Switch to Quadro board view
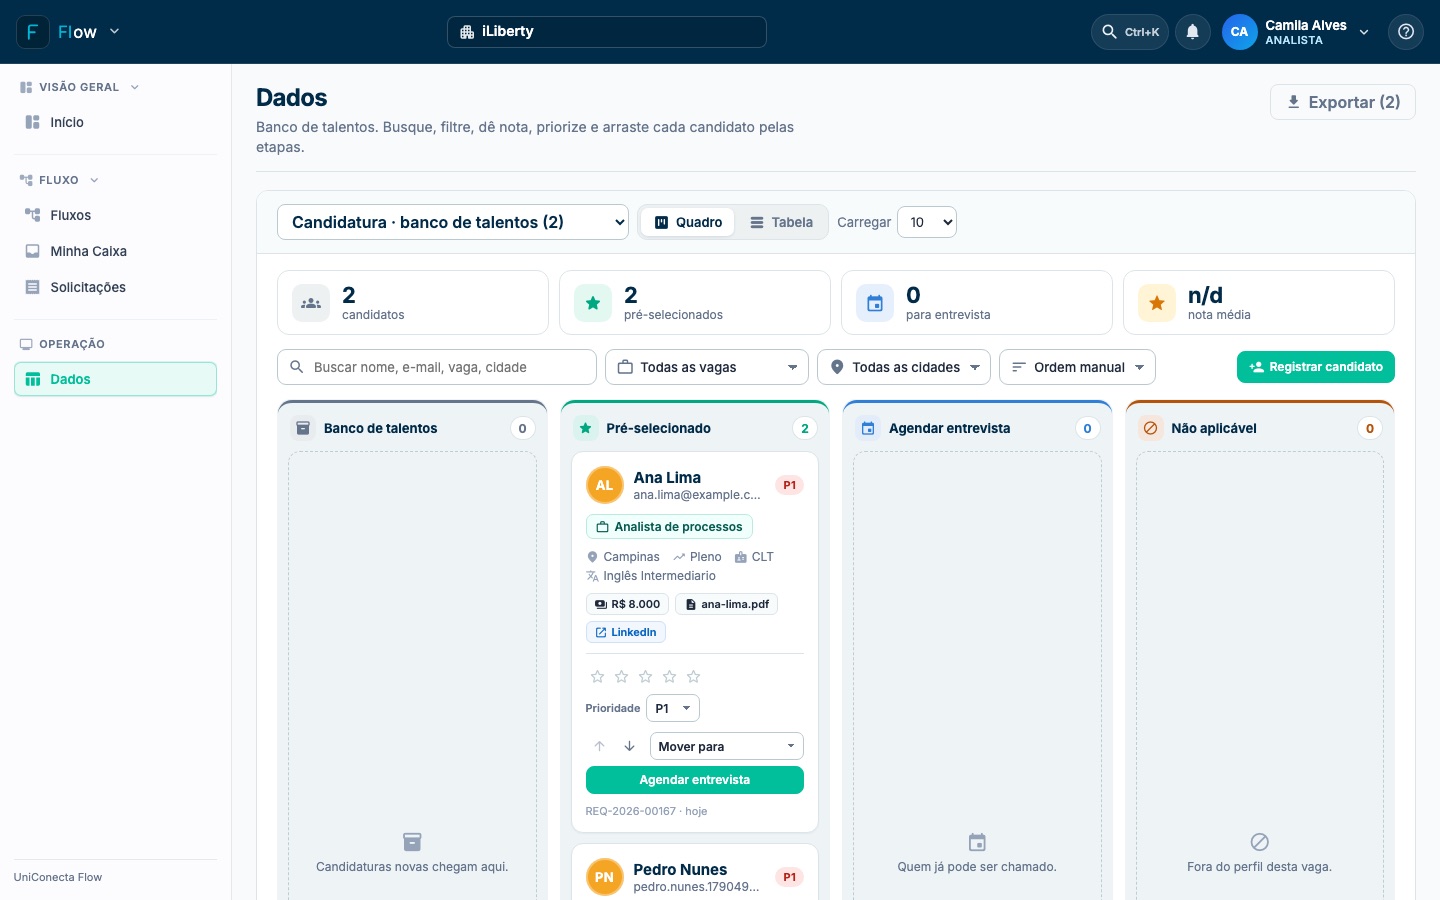Image resolution: width=1440 pixels, height=900 pixels. [x=688, y=222]
